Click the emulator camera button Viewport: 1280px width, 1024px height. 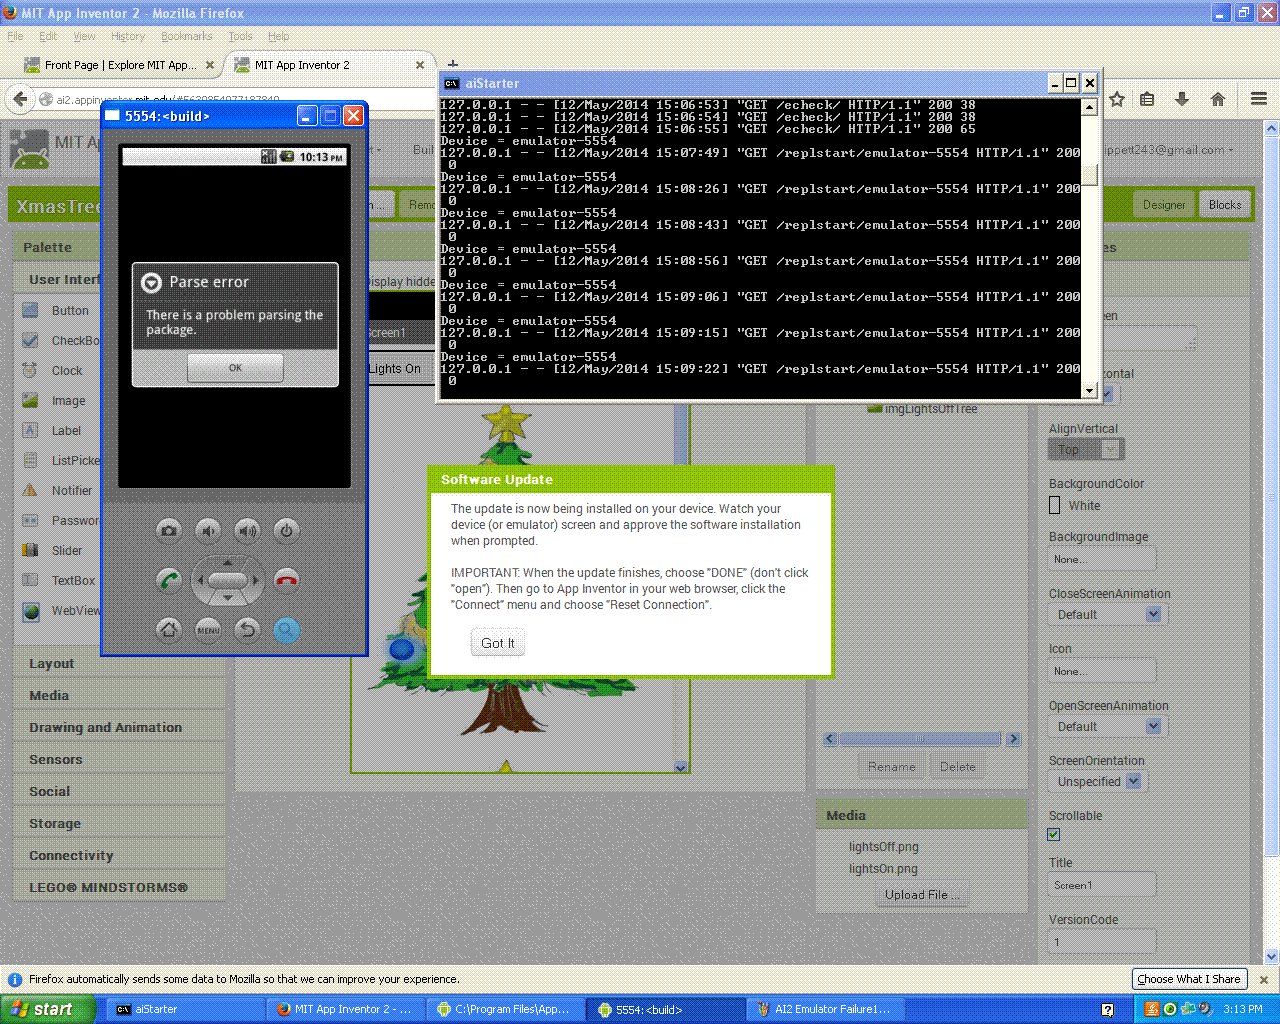[169, 531]
